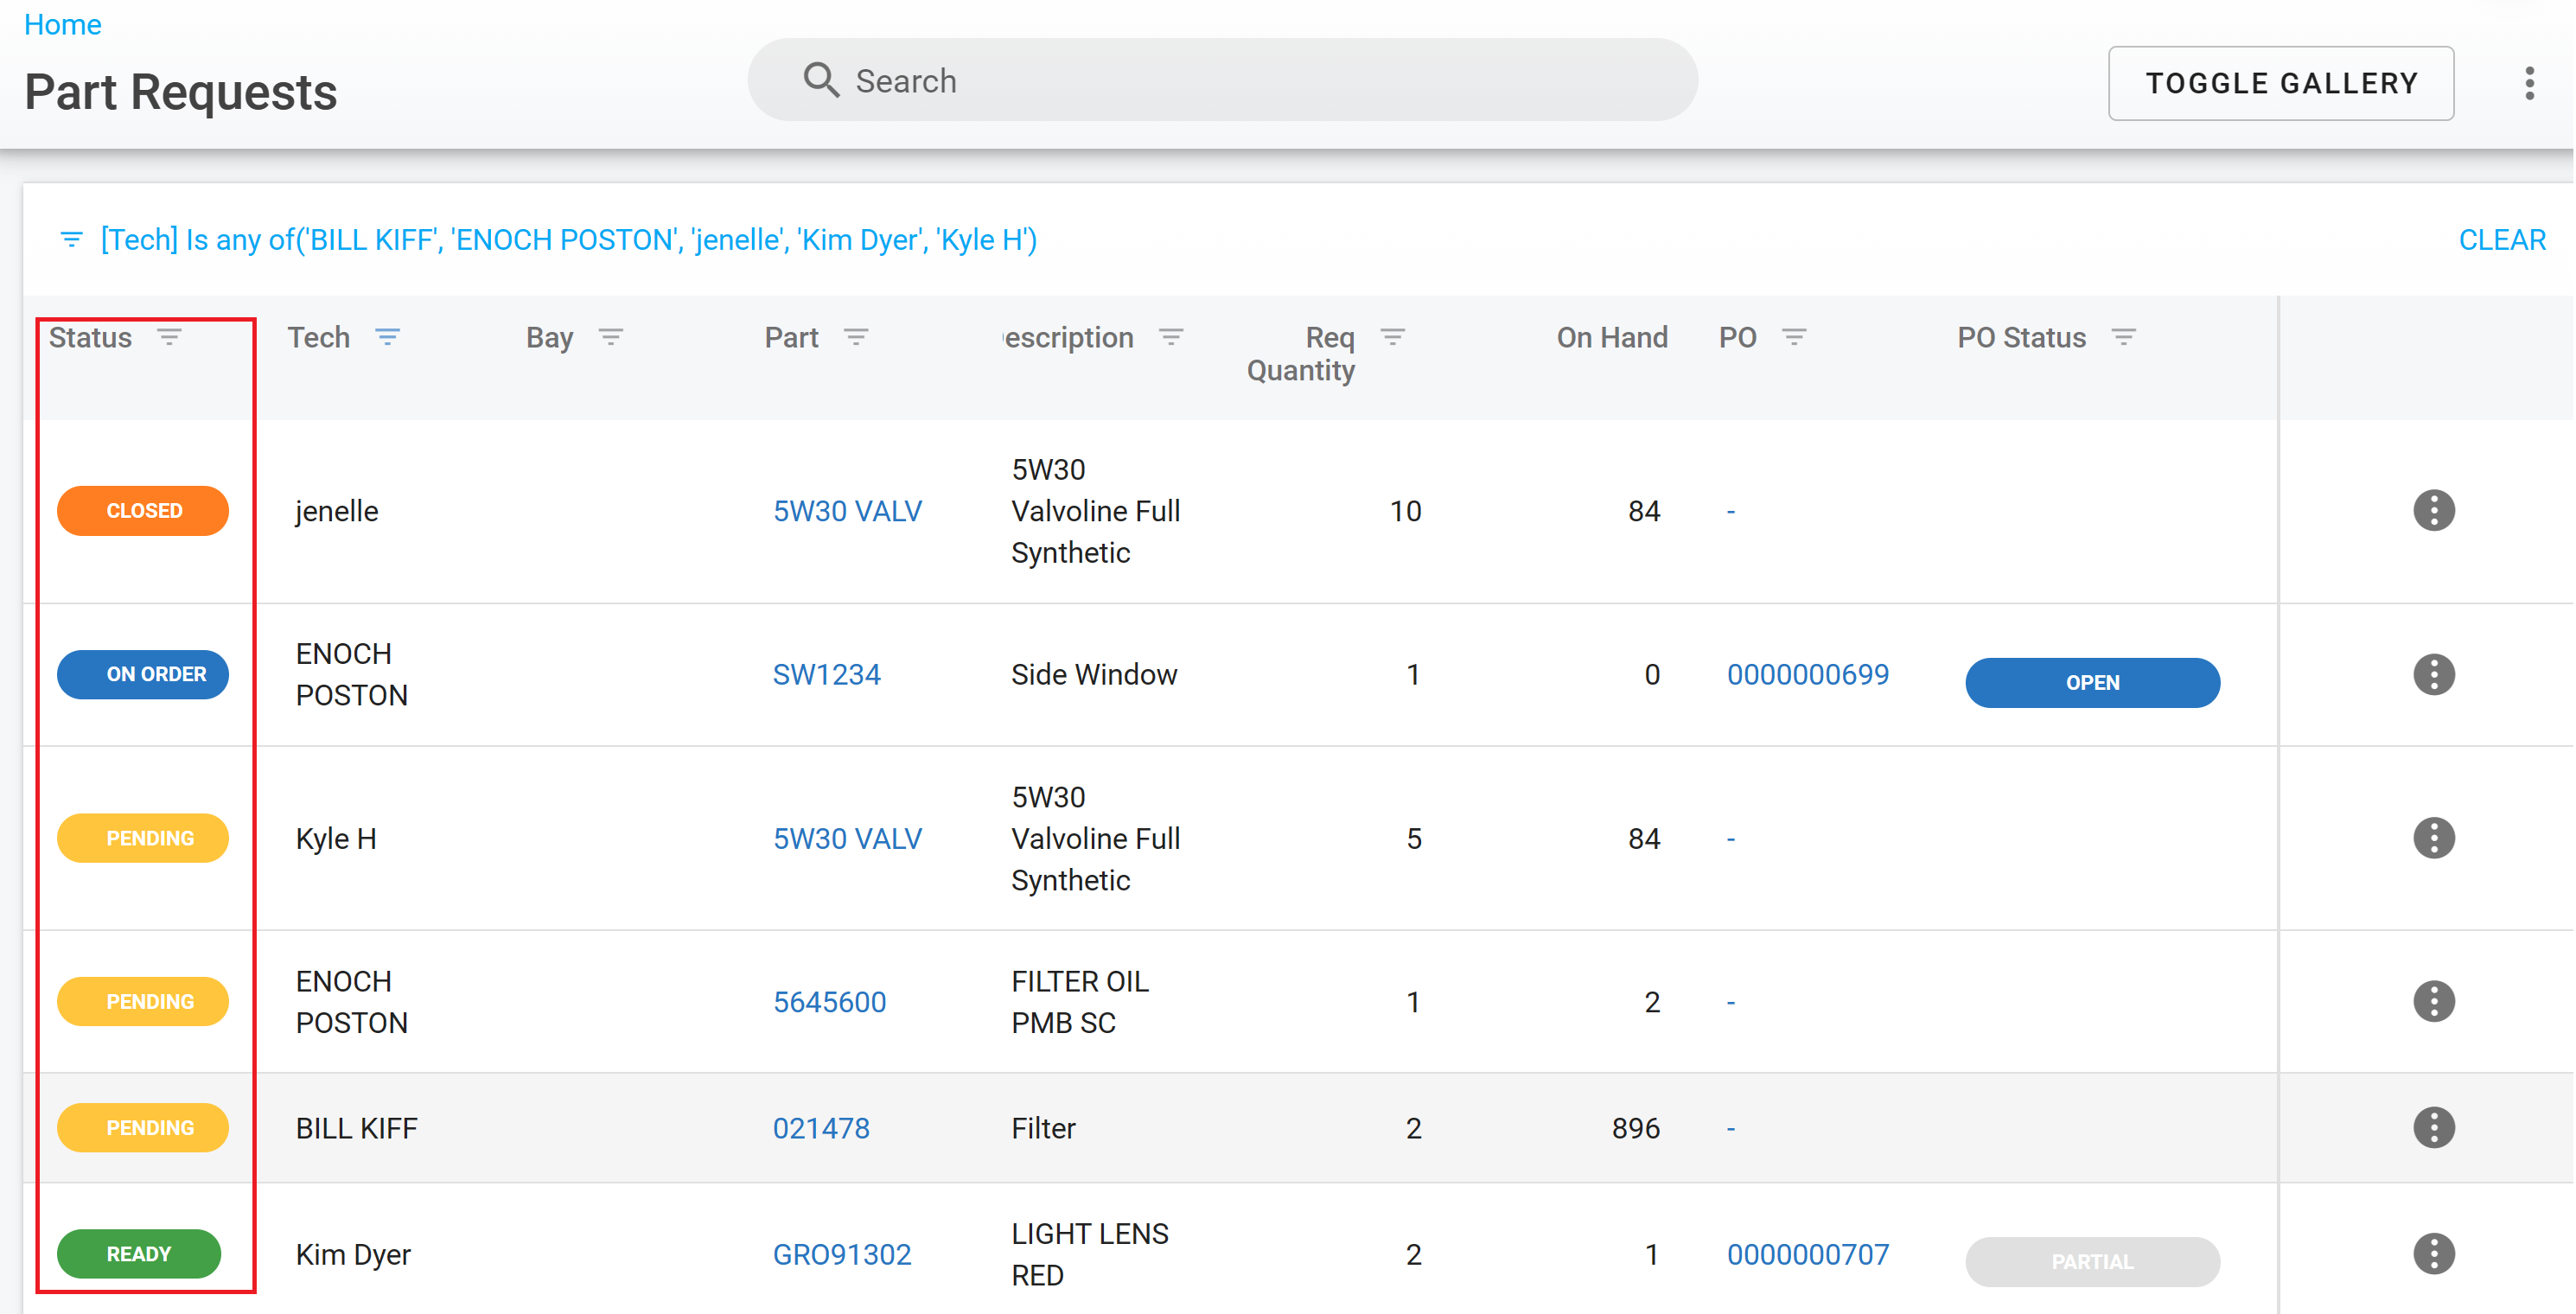Click the Description column filter icon
The width and height of the screenshot is (2576, 1314).
(1171, 337)
